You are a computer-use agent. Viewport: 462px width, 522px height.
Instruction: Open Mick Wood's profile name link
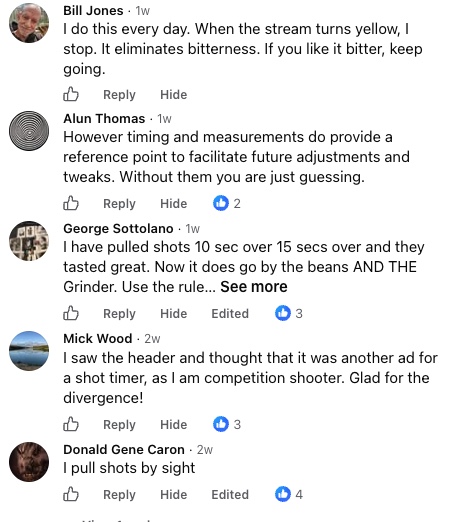[x=98, y=338]
